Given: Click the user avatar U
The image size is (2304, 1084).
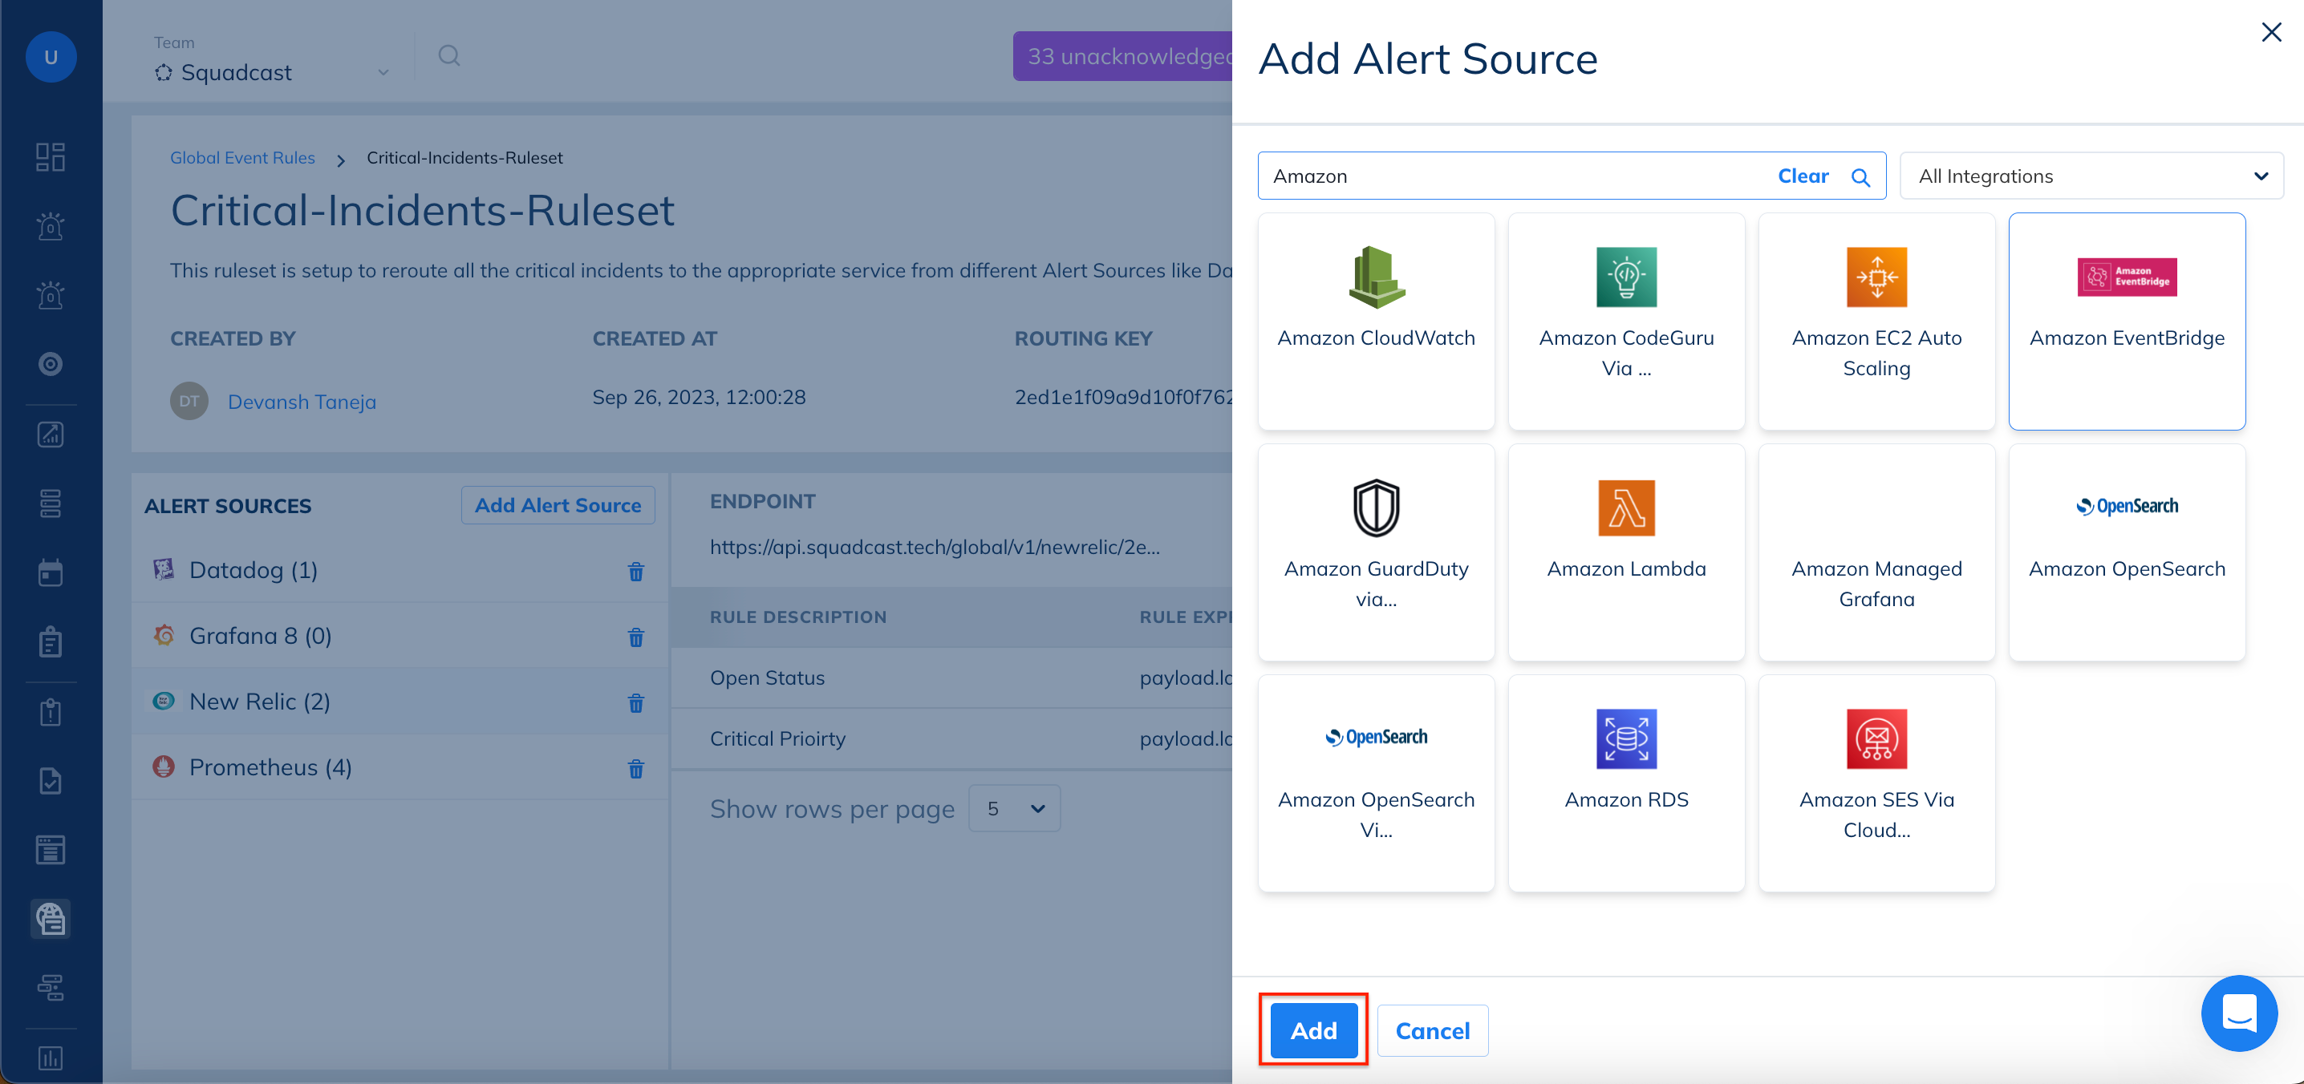Looking at the screenshot, I should click(51, 57).
